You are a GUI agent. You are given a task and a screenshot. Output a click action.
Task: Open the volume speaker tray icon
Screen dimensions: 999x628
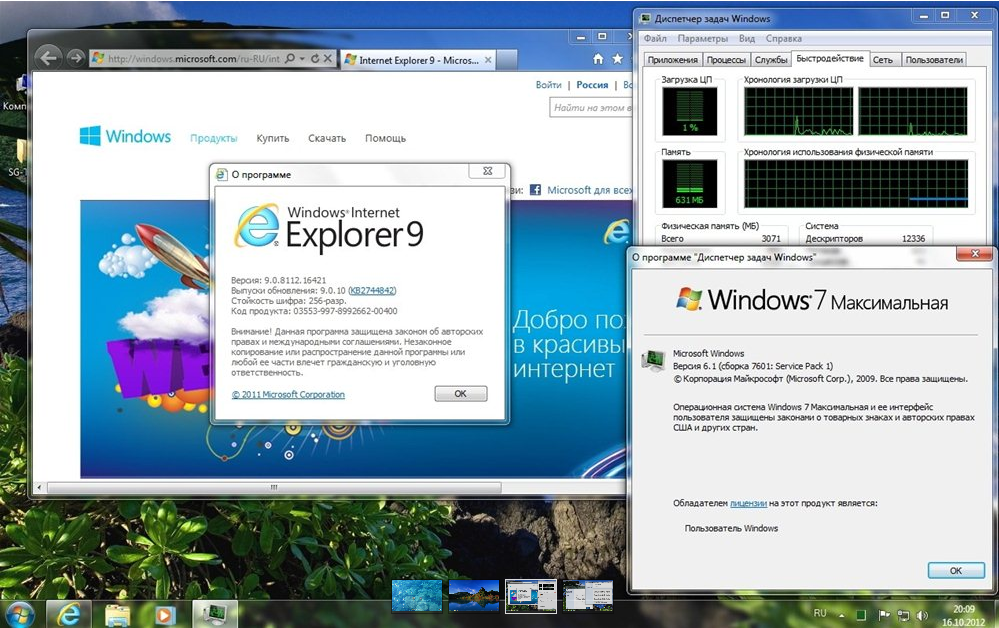[922, 615]
